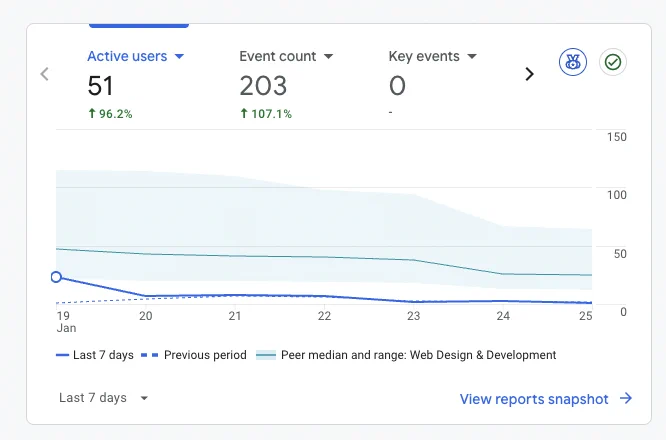Click the Previous period legend entry
Screen dimensions: 666x440
point(194,355)
